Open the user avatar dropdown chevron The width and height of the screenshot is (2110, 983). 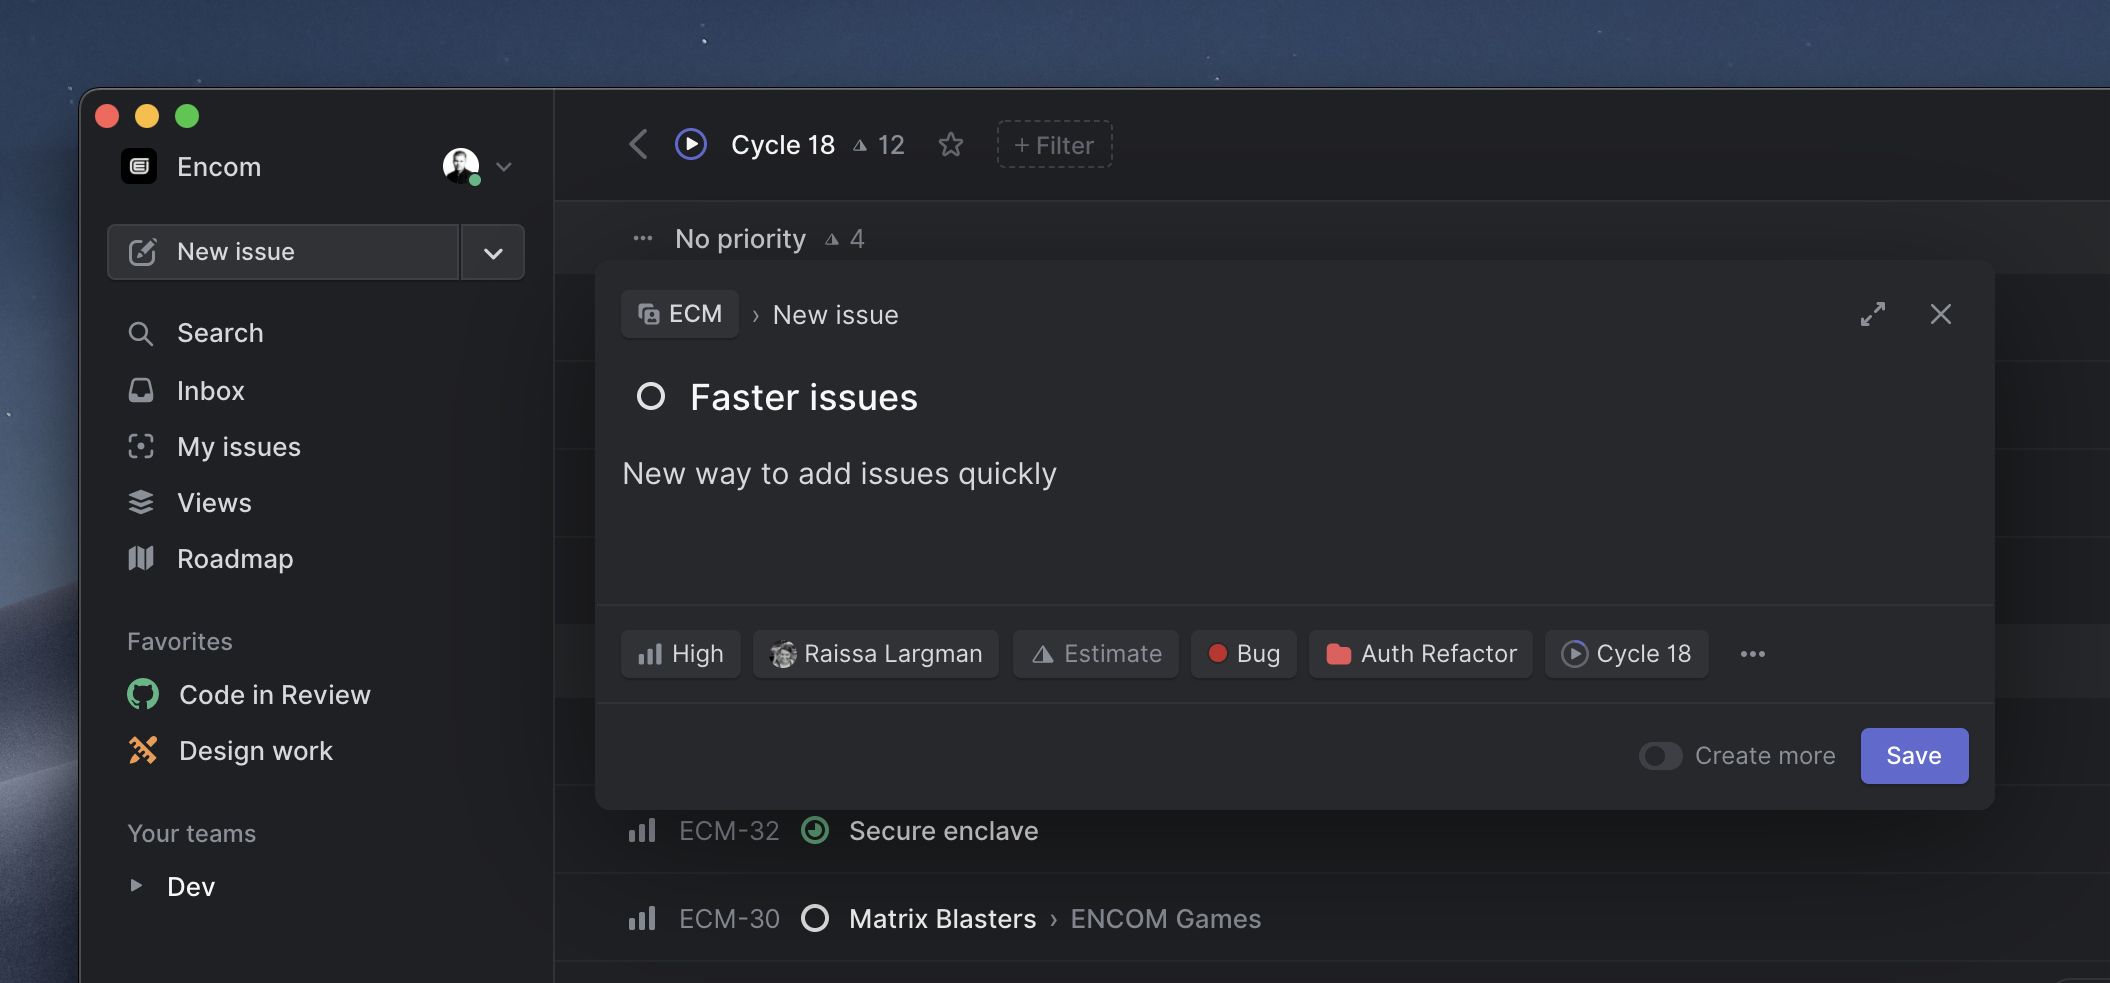point(504,167)
